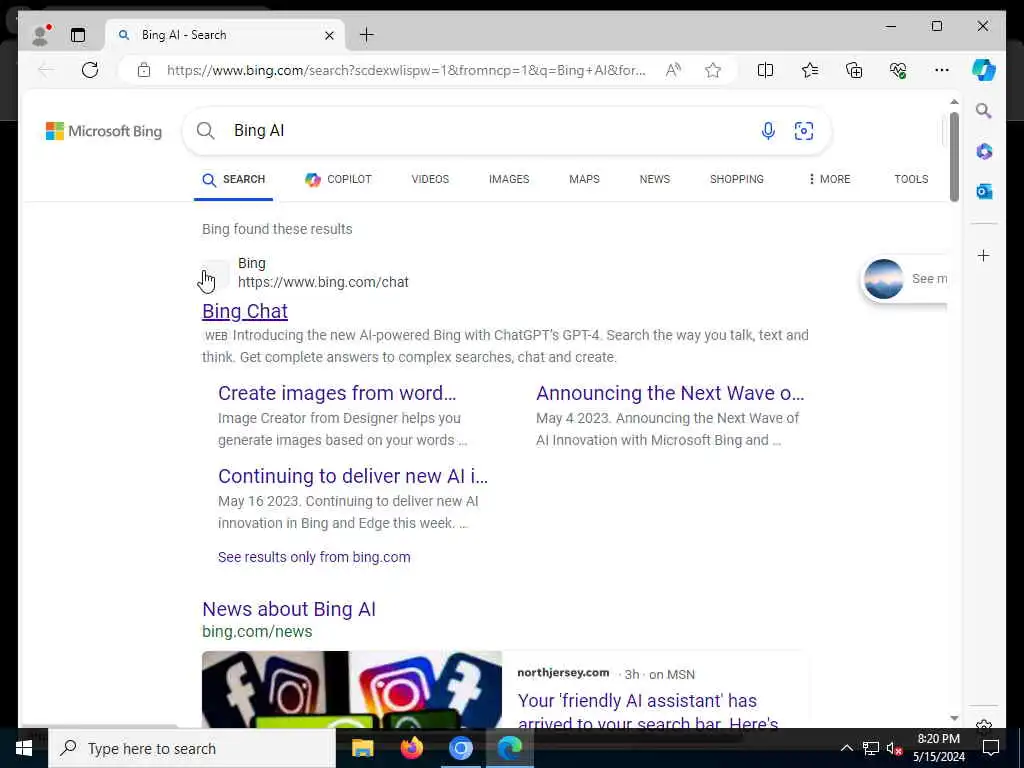Screen dimensions: 1024x768
Task: Open the TOOLS options
Action: 912,180
